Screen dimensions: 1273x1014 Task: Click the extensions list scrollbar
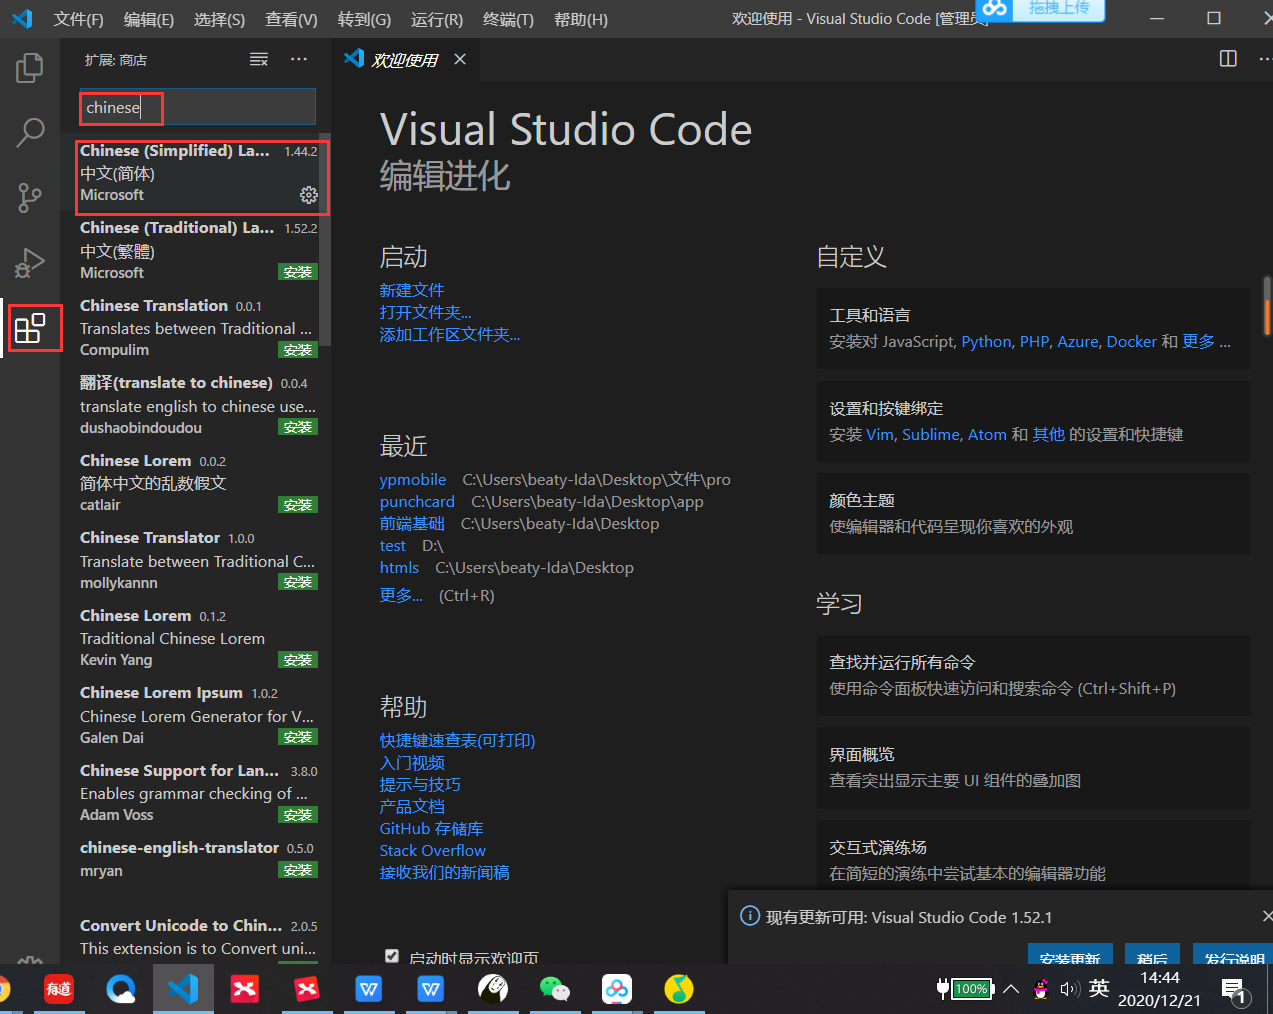[324, 240]
